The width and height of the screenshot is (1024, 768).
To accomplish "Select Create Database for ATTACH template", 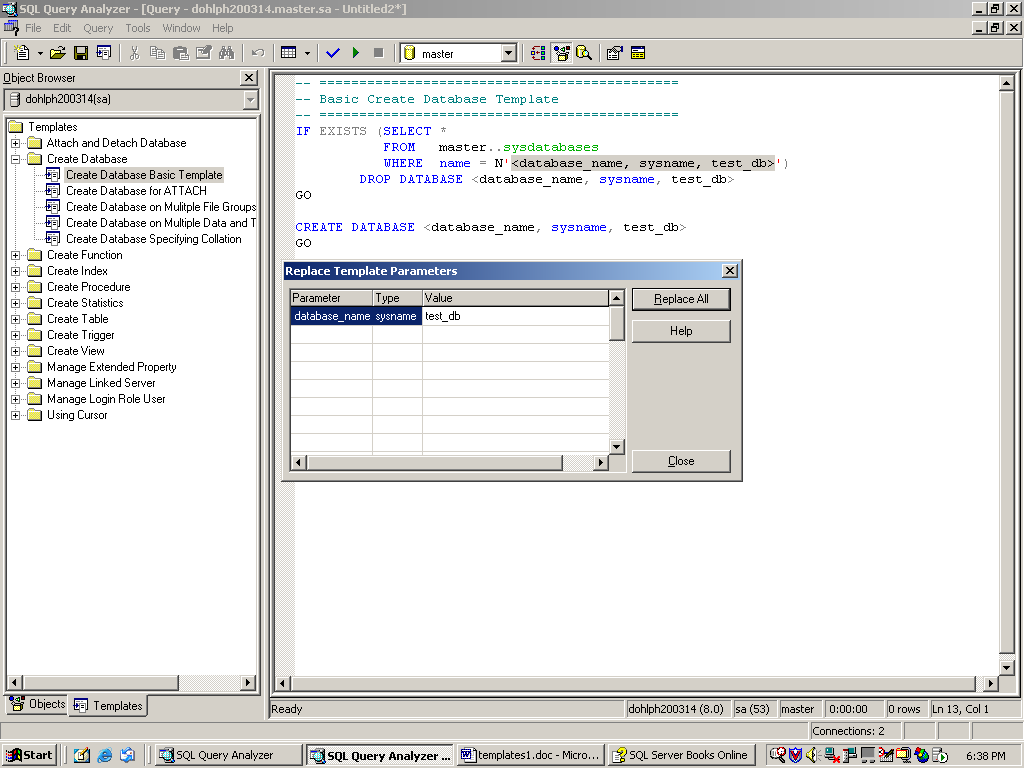I will (136, 191).
